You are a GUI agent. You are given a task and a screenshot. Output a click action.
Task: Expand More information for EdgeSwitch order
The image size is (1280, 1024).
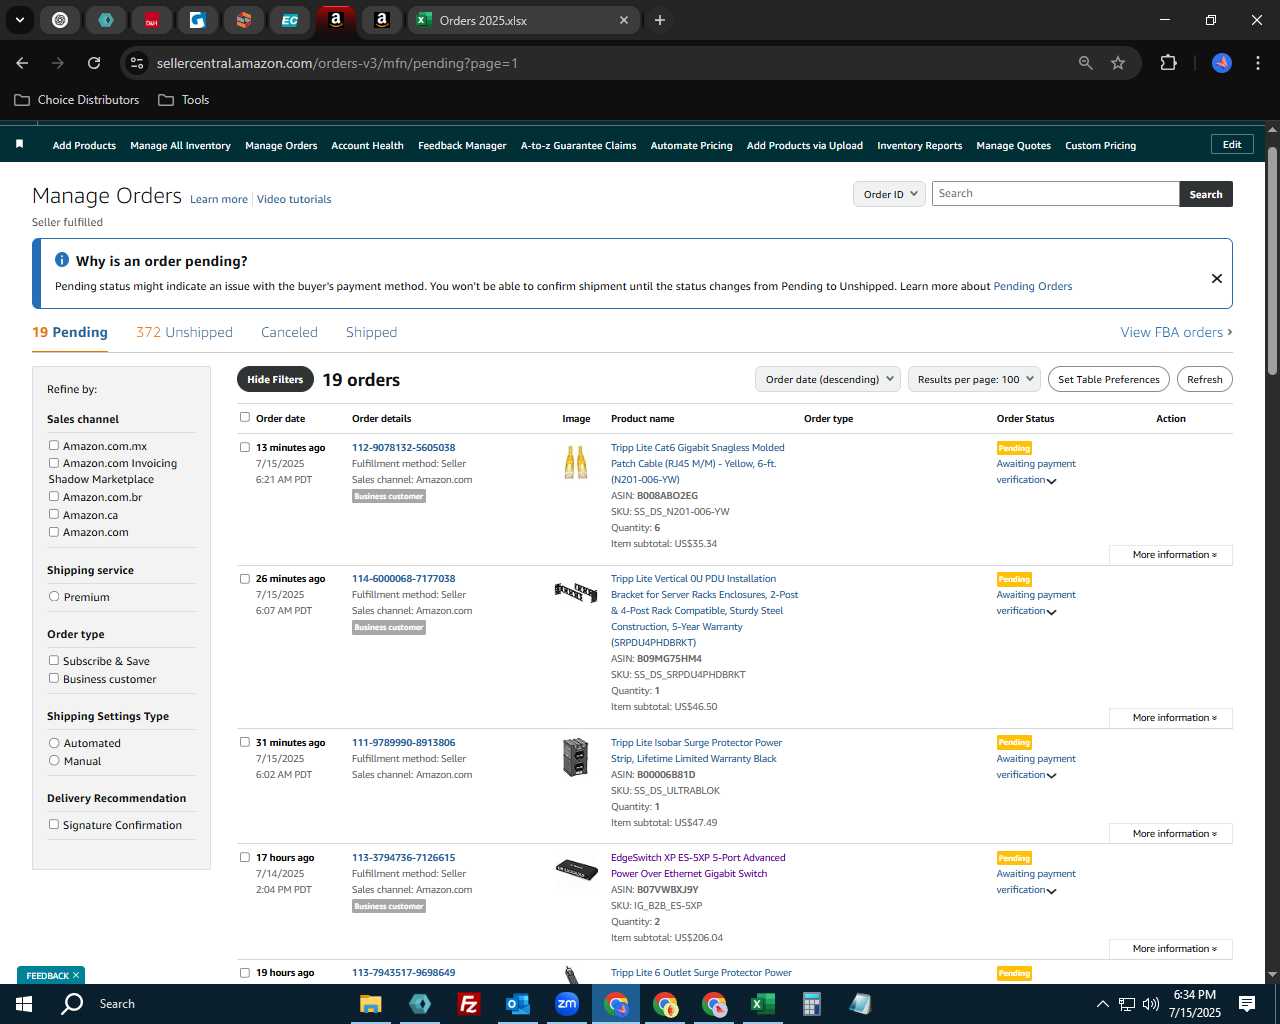pyautogui.click(x=1171, y=949)
